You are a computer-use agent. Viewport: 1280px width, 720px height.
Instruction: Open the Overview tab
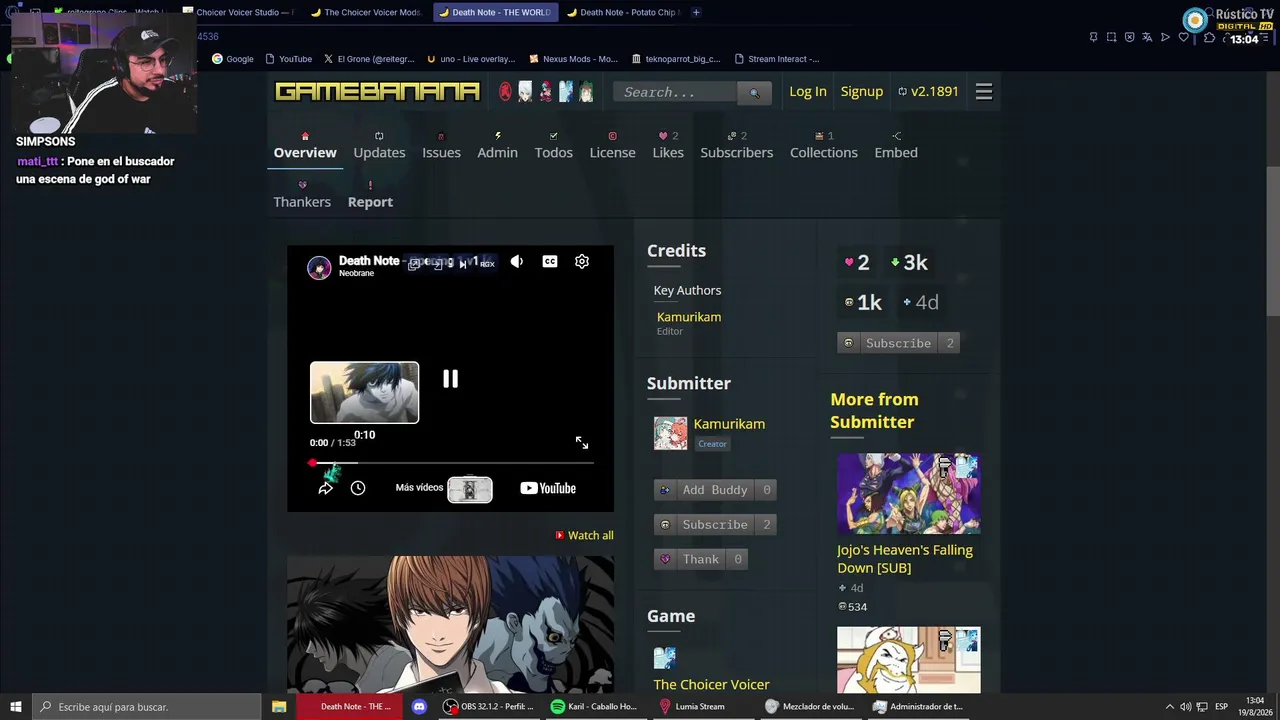pos(305,144)
